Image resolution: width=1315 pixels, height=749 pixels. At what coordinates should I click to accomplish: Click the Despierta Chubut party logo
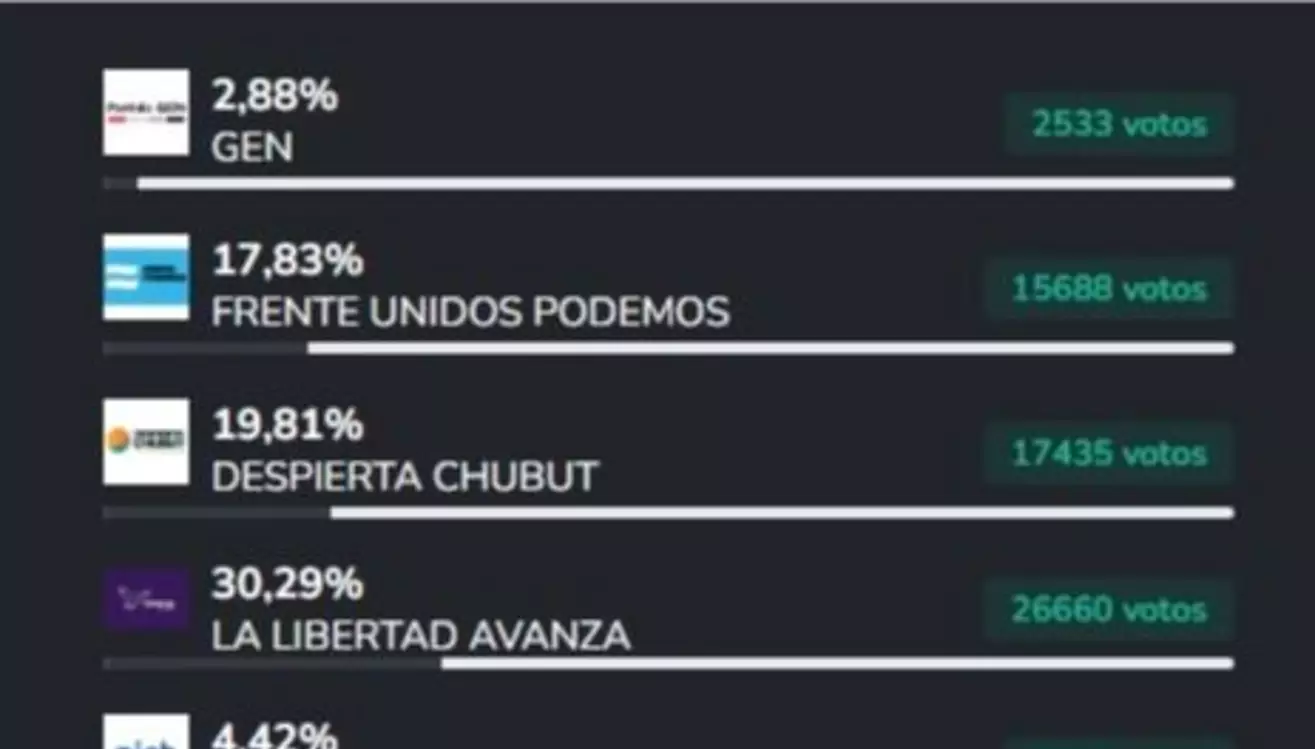[146, 441]
